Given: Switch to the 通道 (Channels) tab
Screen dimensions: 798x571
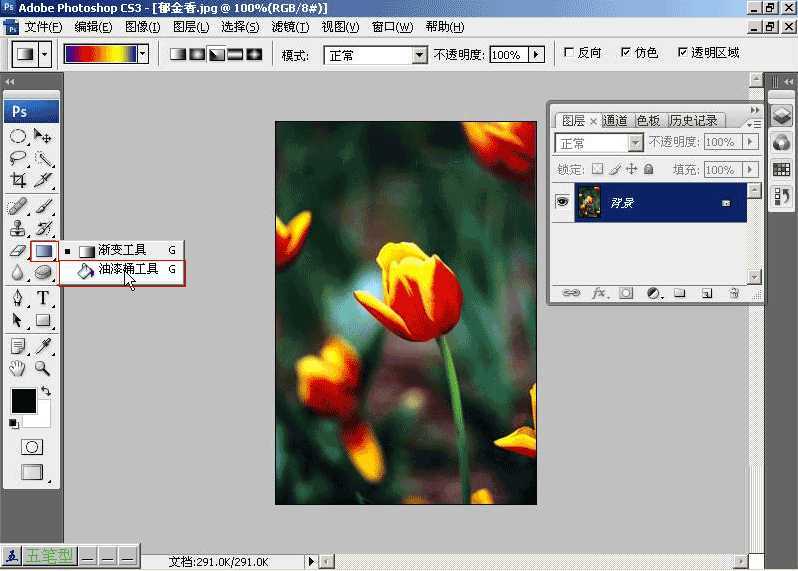Looking at the screenshot, I should [615, 121].
